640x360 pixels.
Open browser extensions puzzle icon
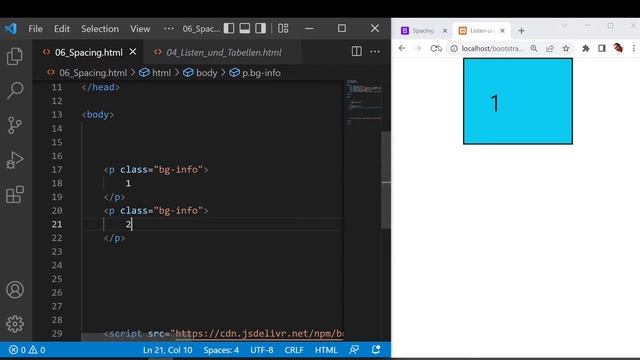pos(586,48)
